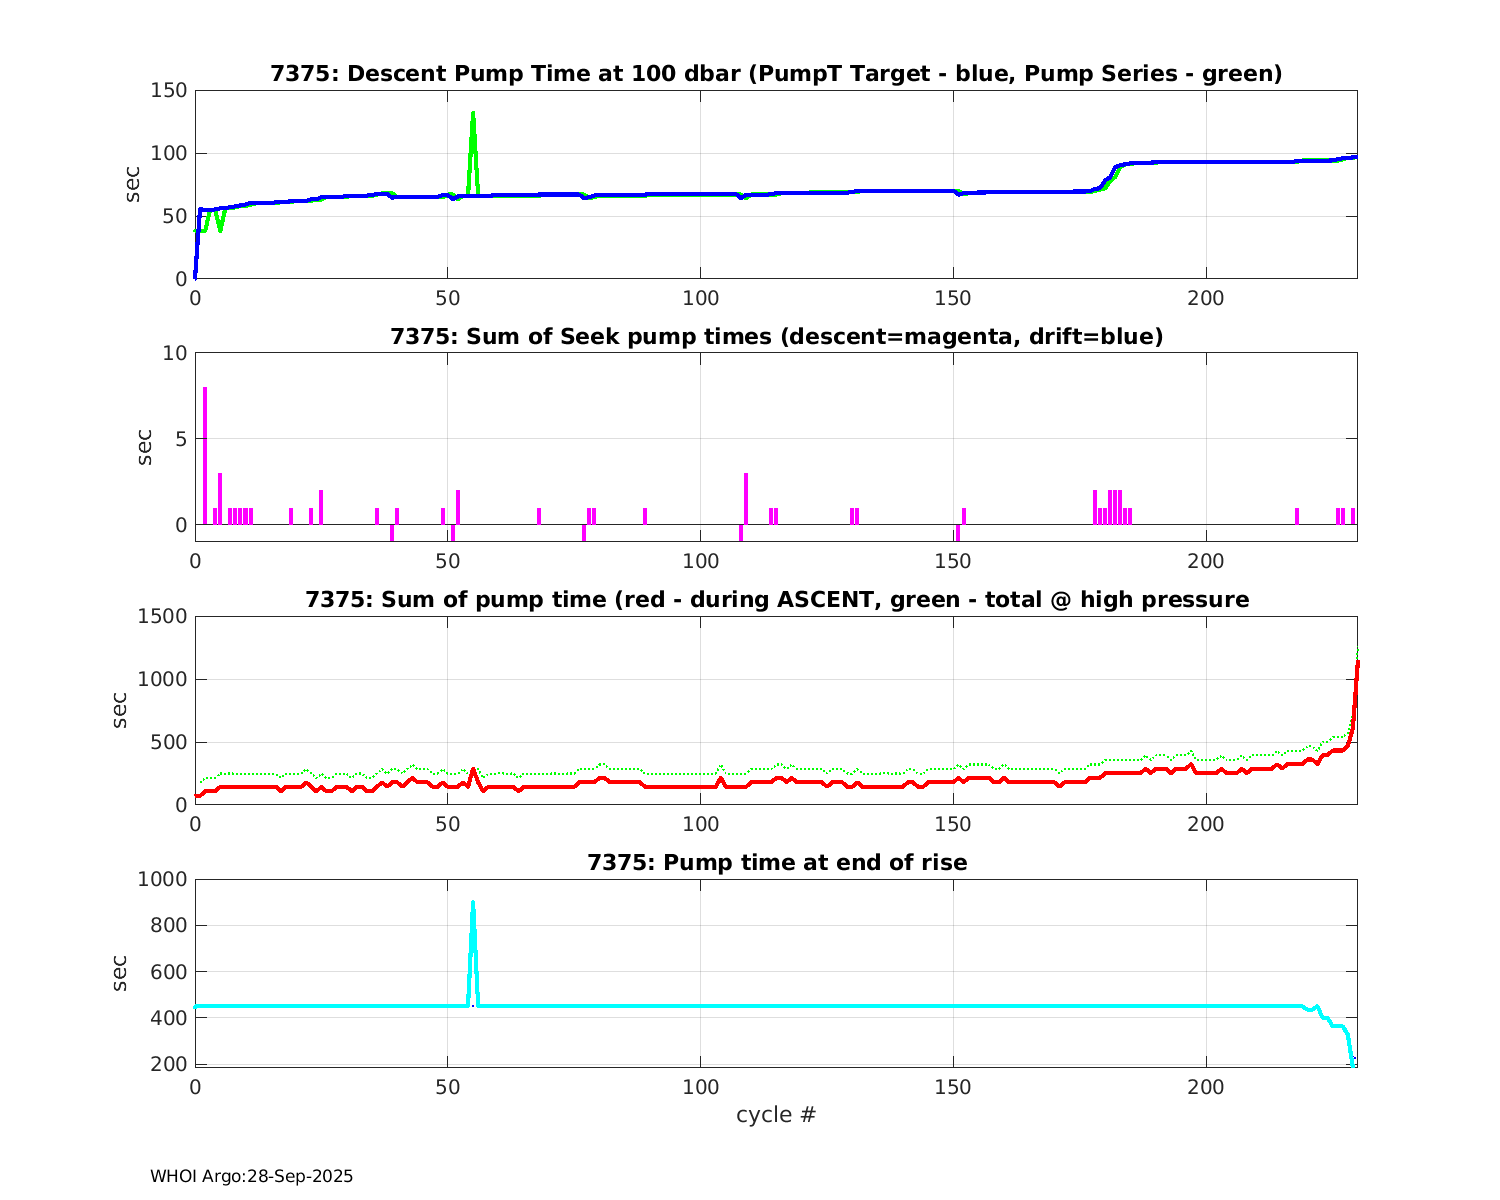The width and height of the screenshot is (1500, 1200).
Task: Click the 150 y-axis tick of top plot
Action: [x=168, y=91]
